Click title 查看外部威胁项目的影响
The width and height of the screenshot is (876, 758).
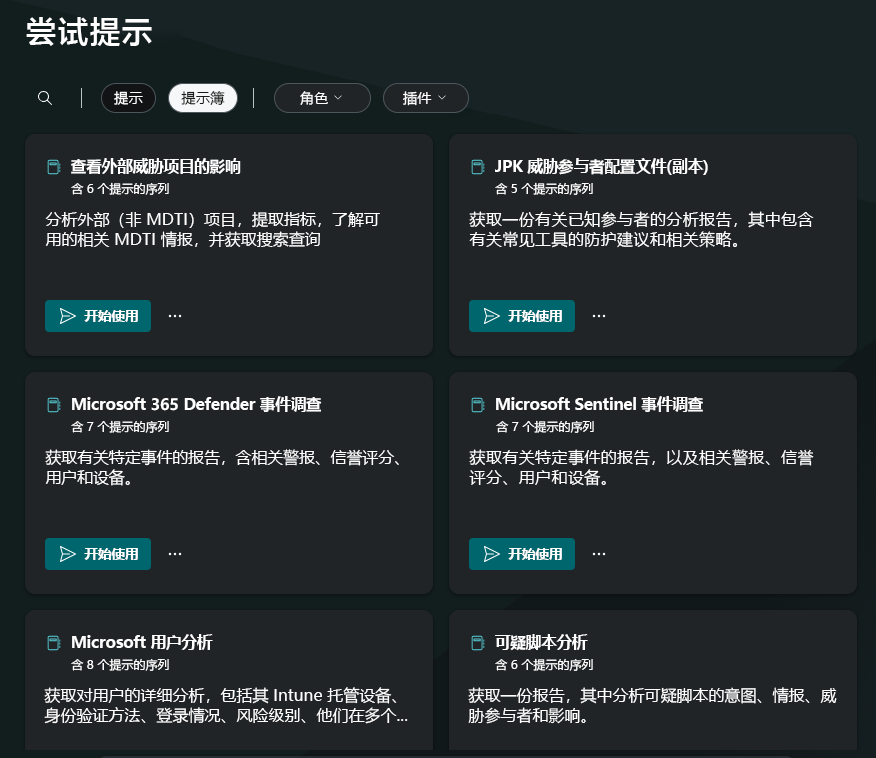[x=156, y=166]
